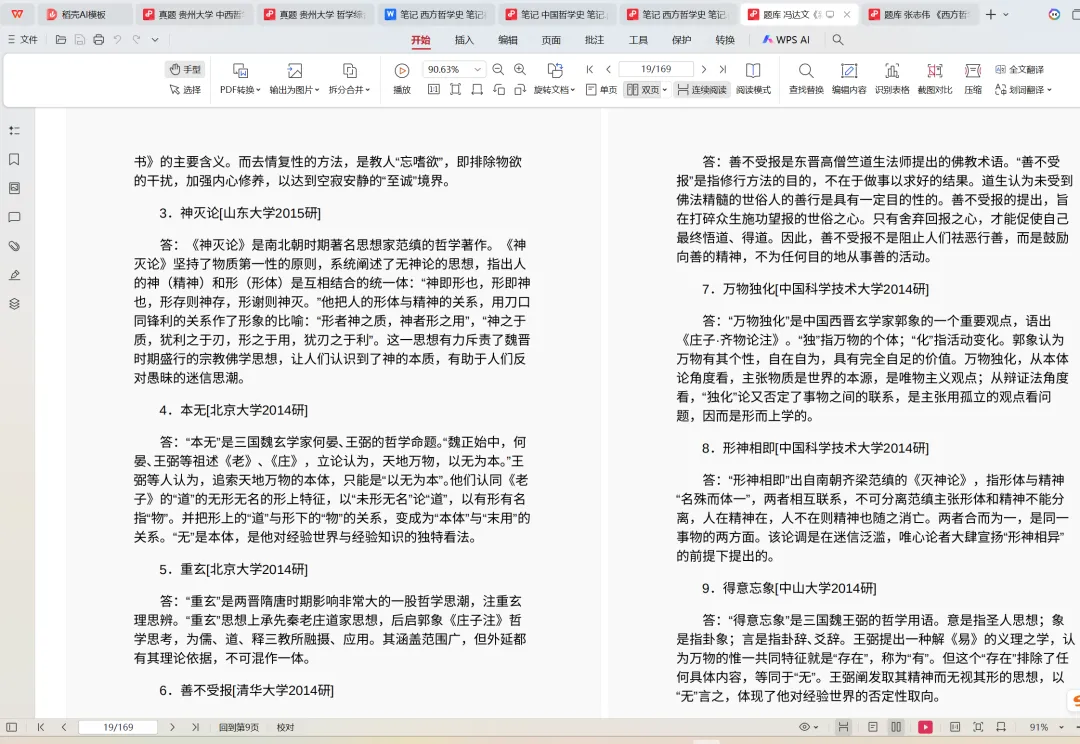Image resolution: width=1080 pixels, height=744 pixels.
Task: Select the 手型 hand tool
Action: point(187,71)
